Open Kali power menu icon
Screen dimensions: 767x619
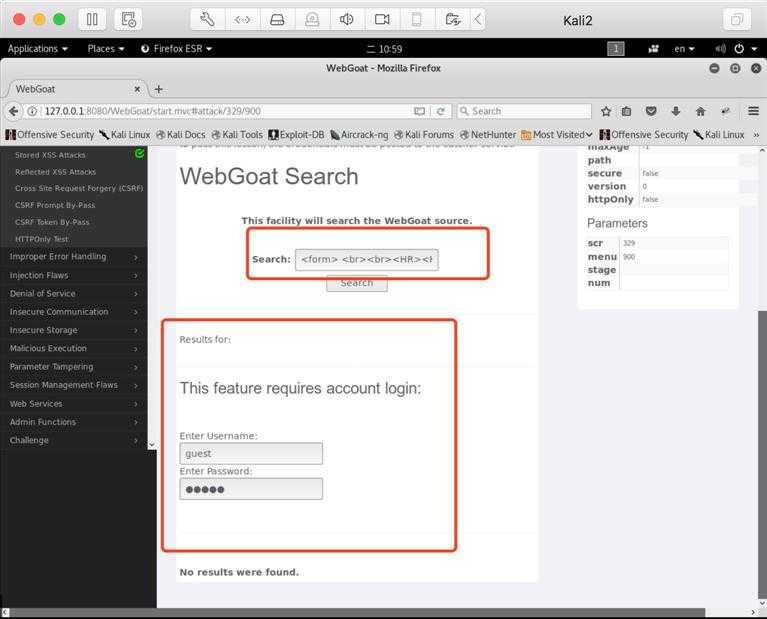pos(740,48)
